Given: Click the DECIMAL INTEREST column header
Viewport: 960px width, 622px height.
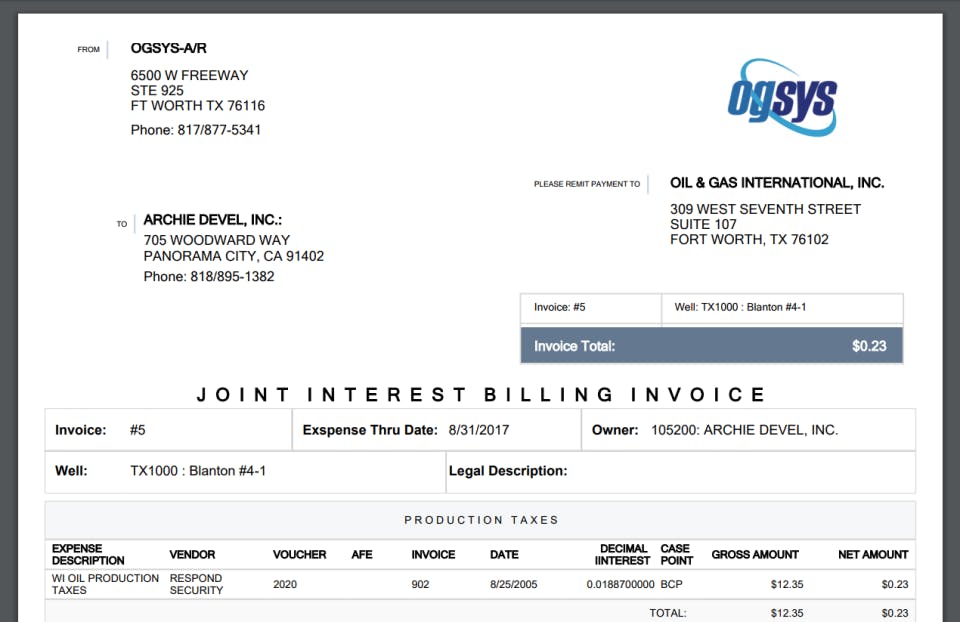Looking at the screenshot, I should coord(622,555).
